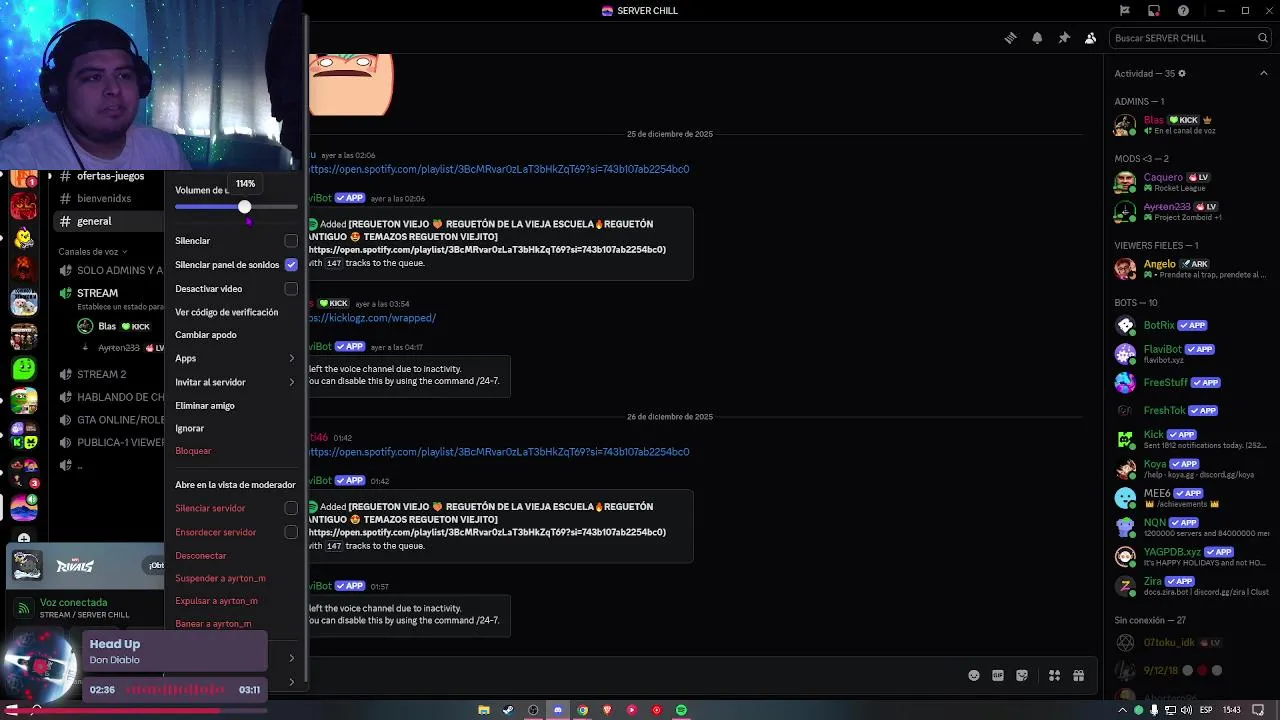
Task: Open the Inbox icon in title bar
Action: pos(1154,11)
